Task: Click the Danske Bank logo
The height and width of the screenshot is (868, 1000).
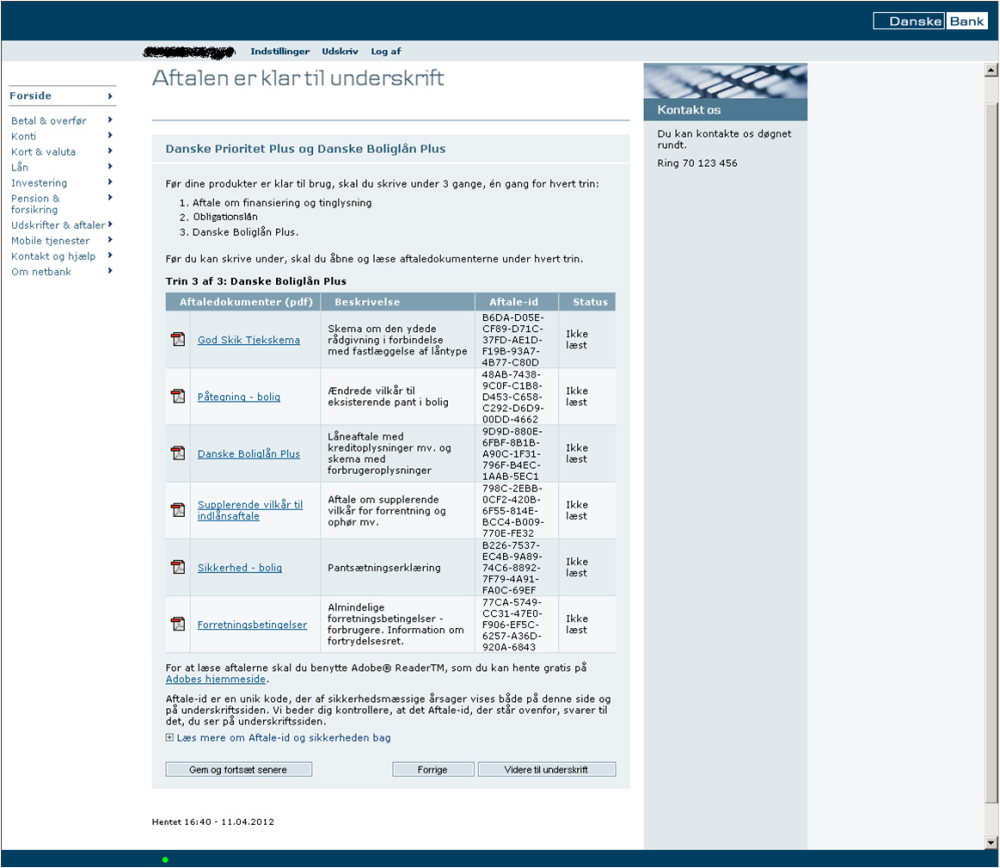Action: point(930,21)
